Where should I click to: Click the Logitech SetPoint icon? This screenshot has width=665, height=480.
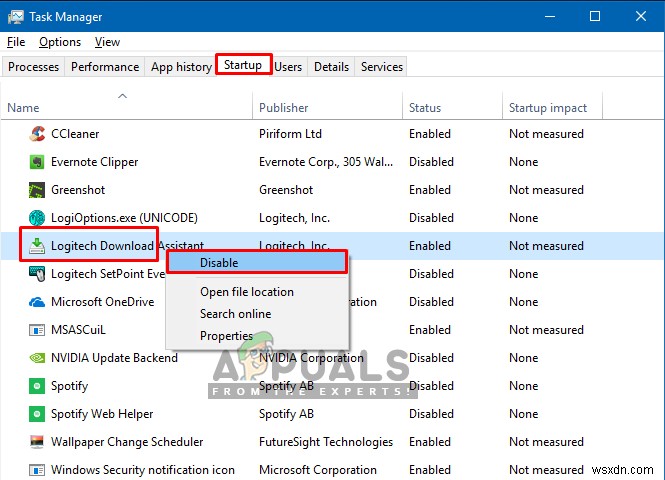pos(37,274)
